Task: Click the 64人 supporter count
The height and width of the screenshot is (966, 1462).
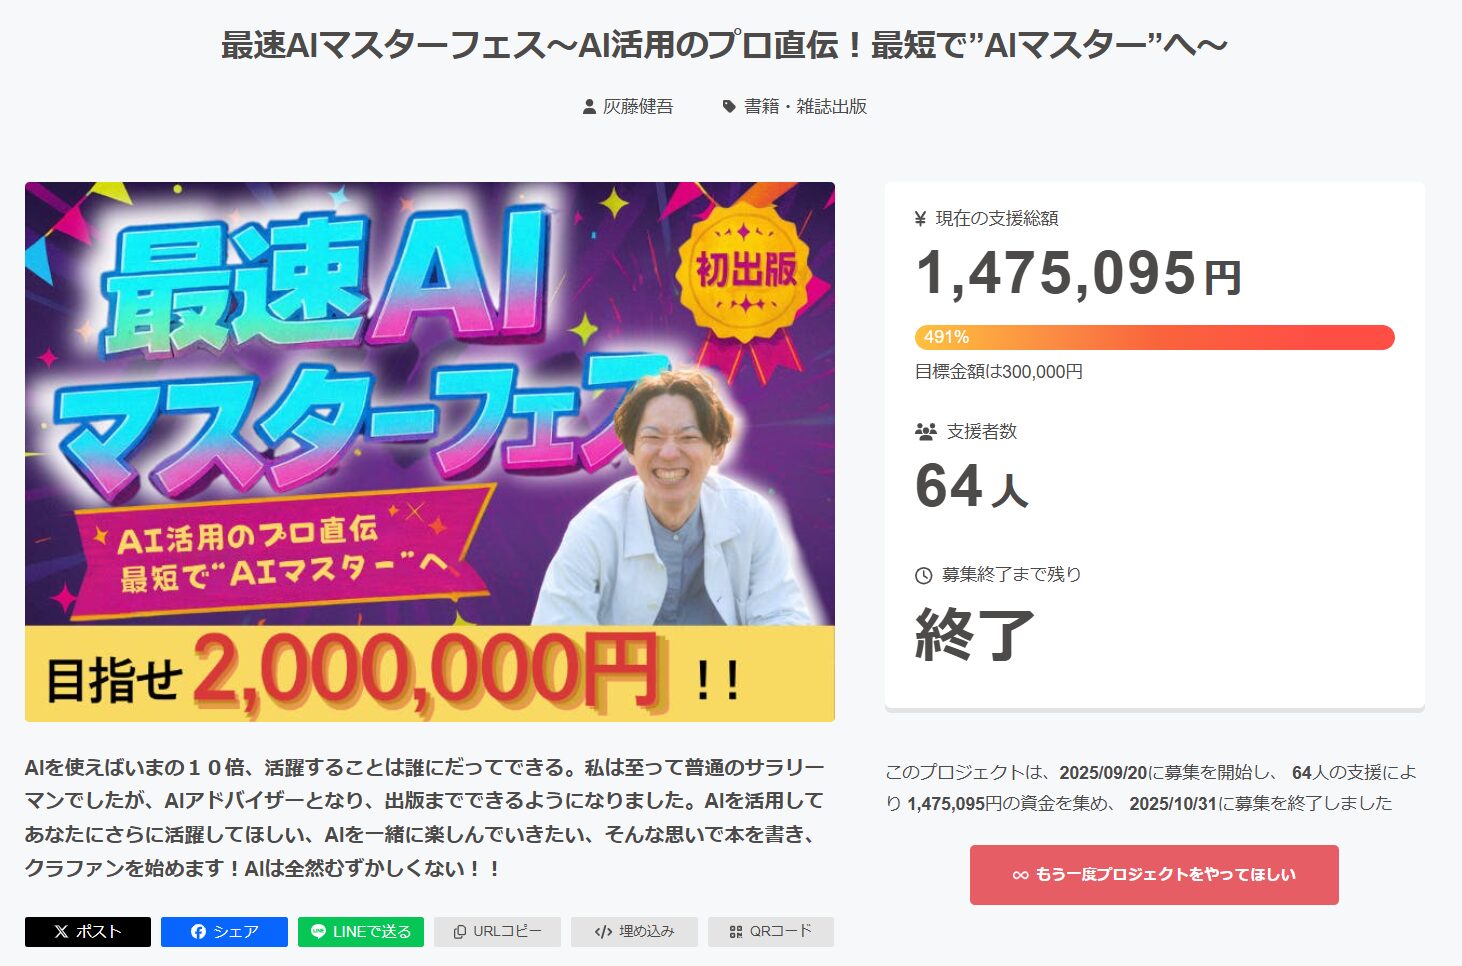Action: 971,487
